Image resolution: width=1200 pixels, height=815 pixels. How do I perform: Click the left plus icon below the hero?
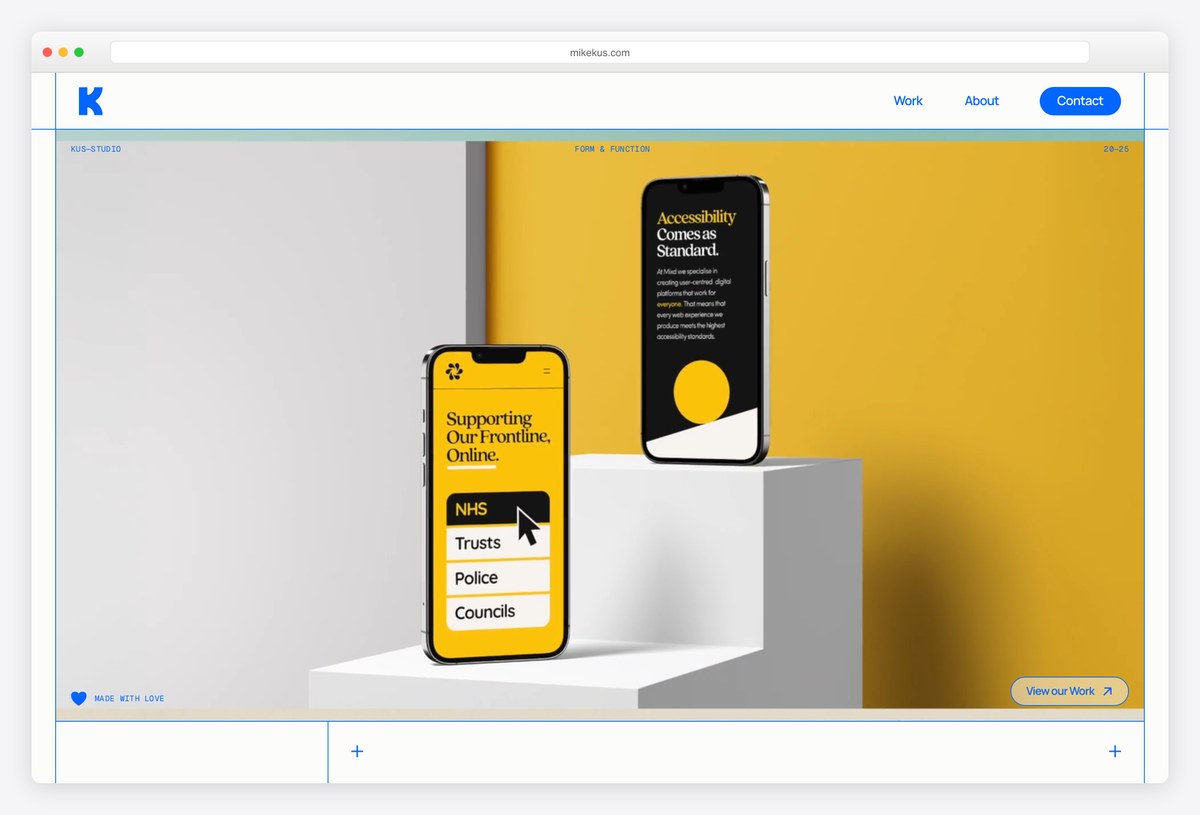(357, 751)
